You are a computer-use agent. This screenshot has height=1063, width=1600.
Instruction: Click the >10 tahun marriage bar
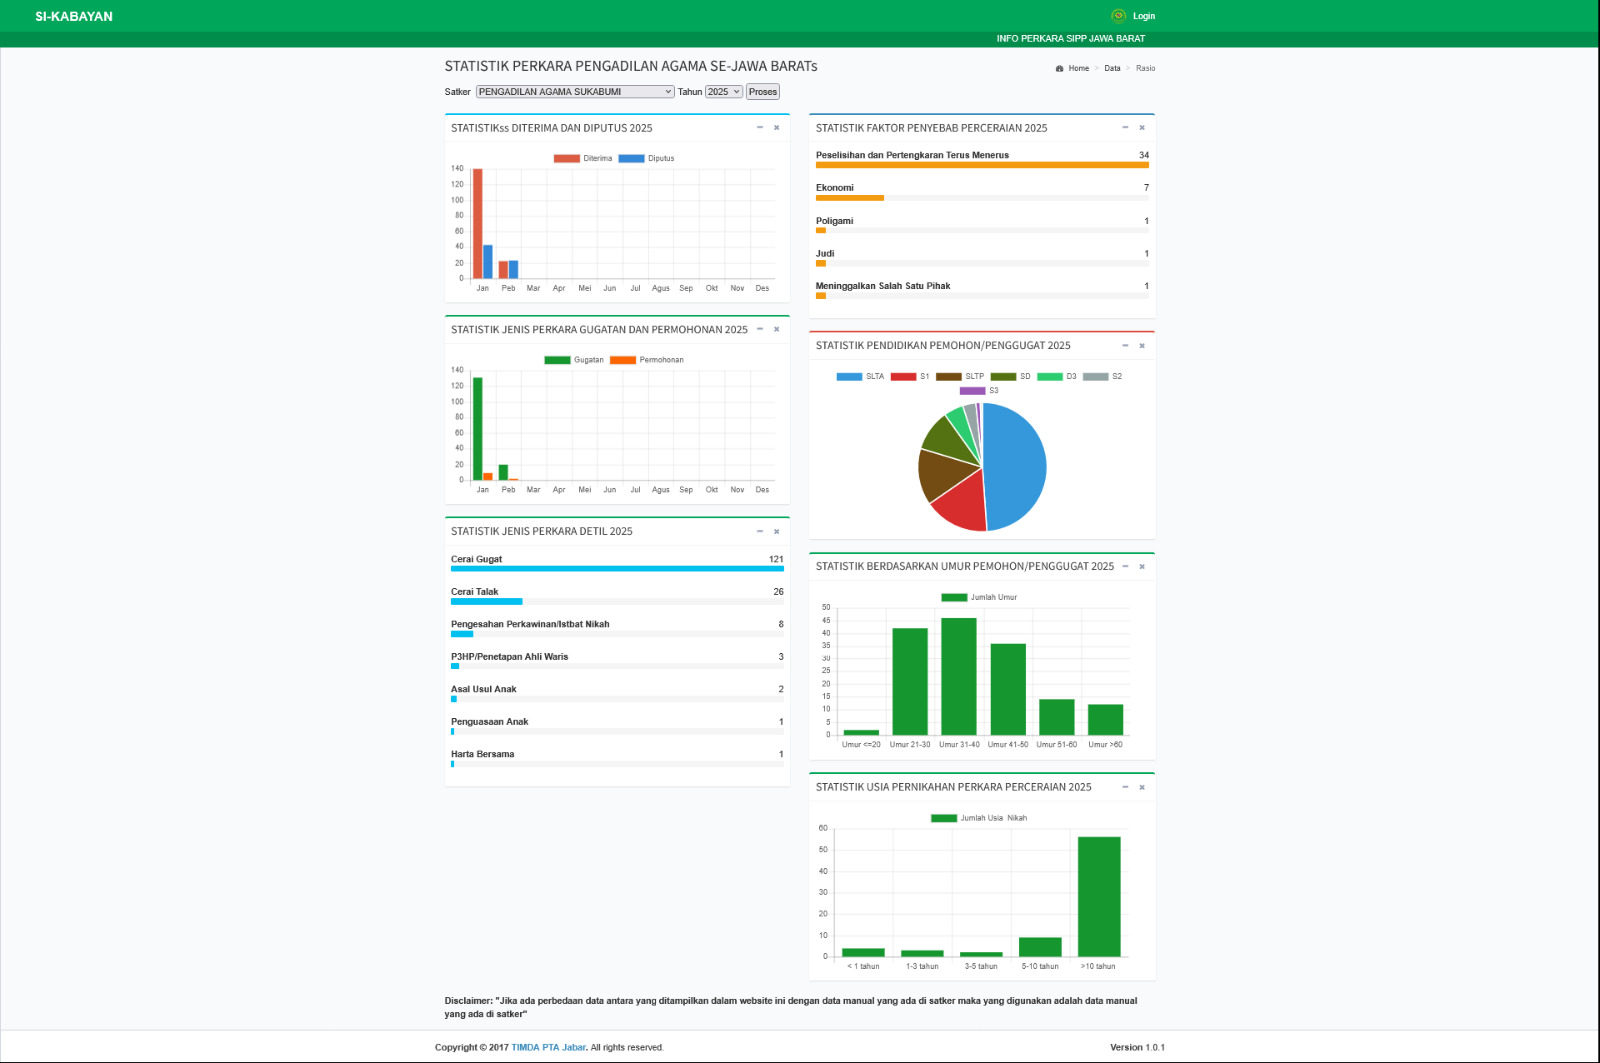(x=1099, y=897)
